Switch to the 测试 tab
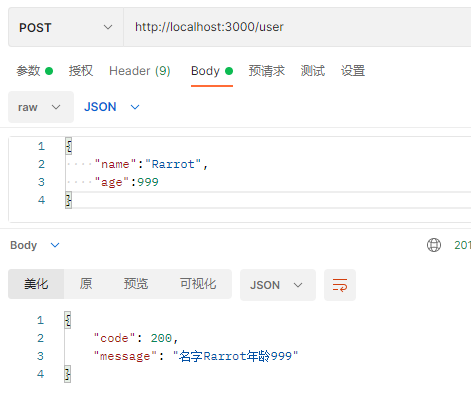471x405 pixels. (313, 71)
